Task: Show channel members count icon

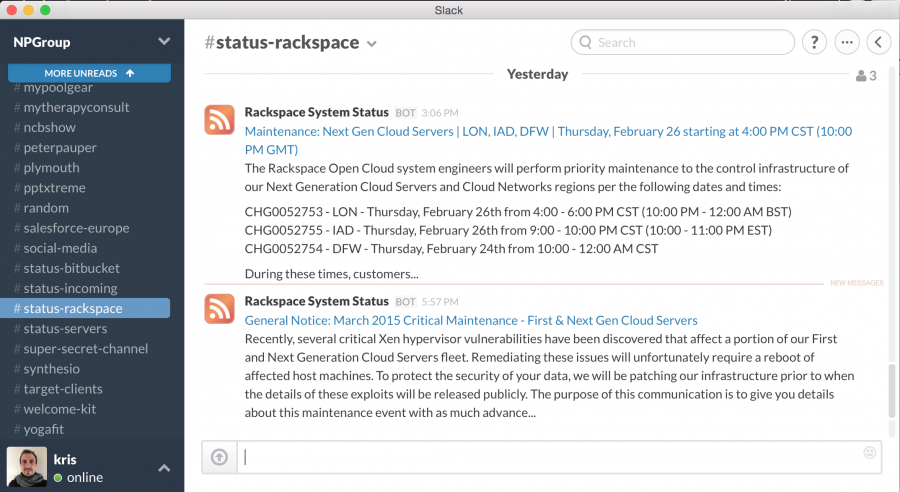Action: click(x=866, y=75)
